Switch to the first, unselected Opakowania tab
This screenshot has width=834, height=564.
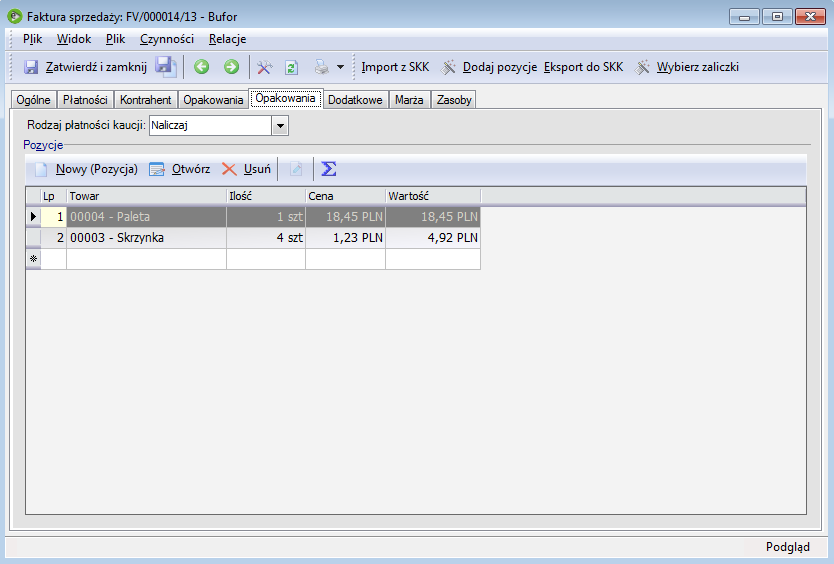click(x=213, y=100)
